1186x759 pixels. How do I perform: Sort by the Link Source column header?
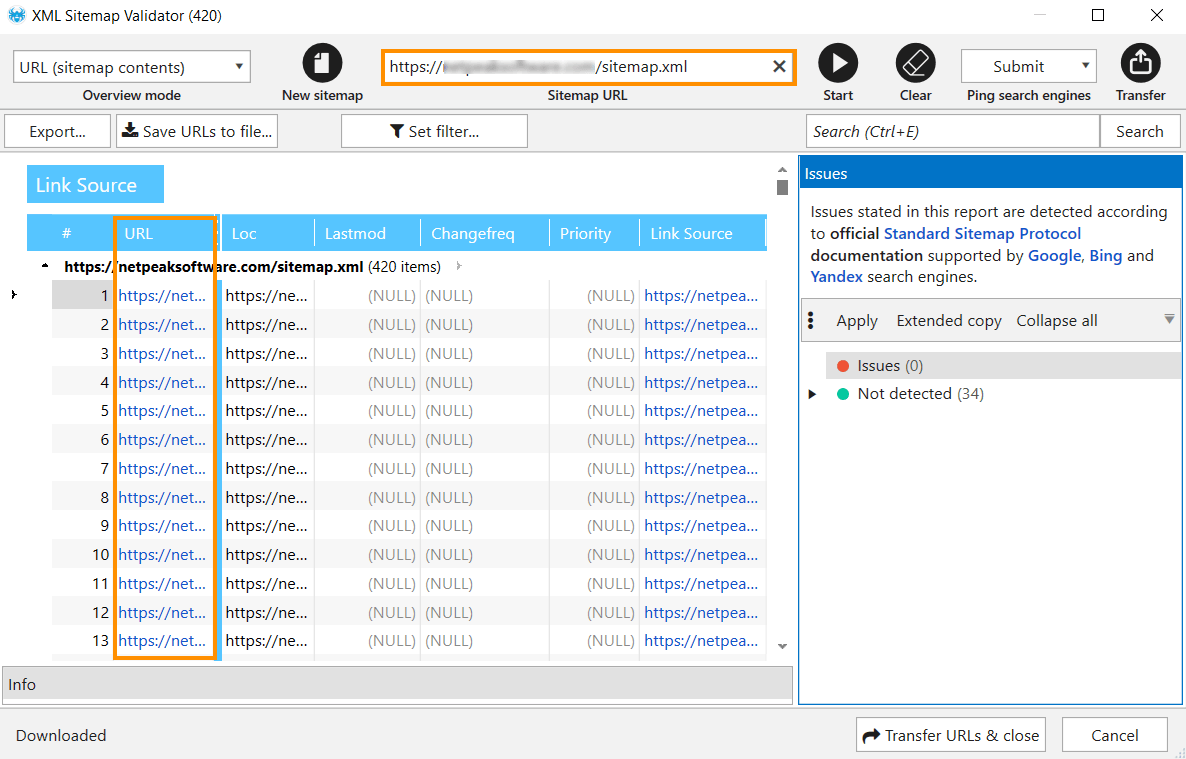pos(702,233)
